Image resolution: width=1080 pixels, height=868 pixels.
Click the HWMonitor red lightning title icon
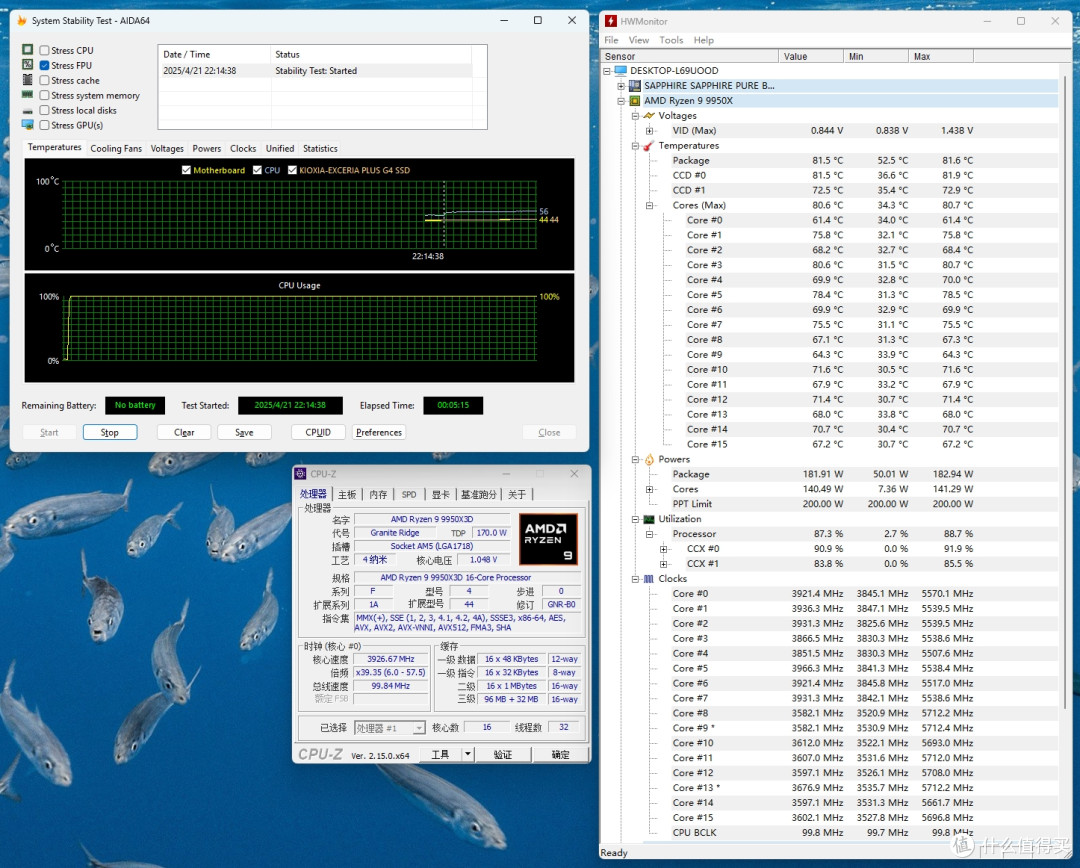pos(611,21)
